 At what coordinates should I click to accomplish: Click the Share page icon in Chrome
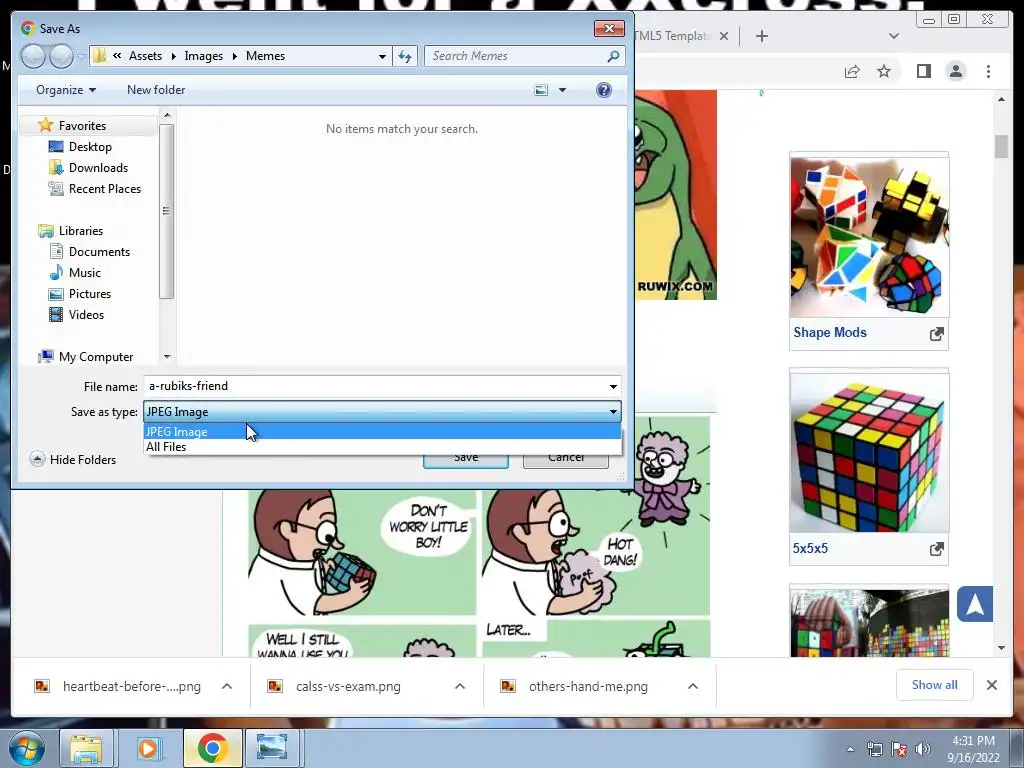click(x=852, y=71)
